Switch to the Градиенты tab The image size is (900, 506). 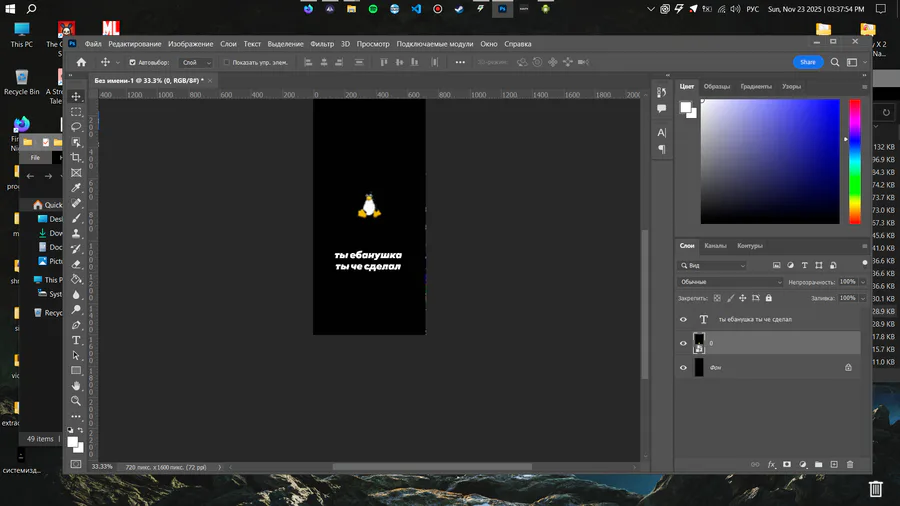click(x=756, y=87)
